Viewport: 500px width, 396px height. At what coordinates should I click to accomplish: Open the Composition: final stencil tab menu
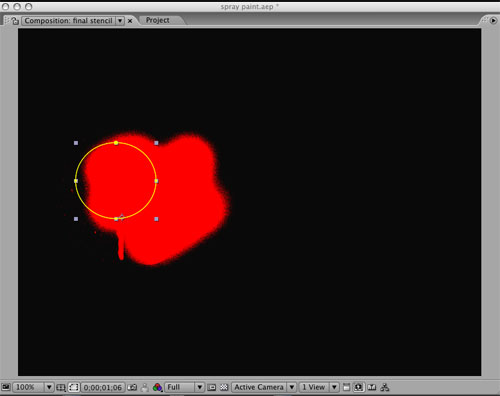(x=120, y=21)
